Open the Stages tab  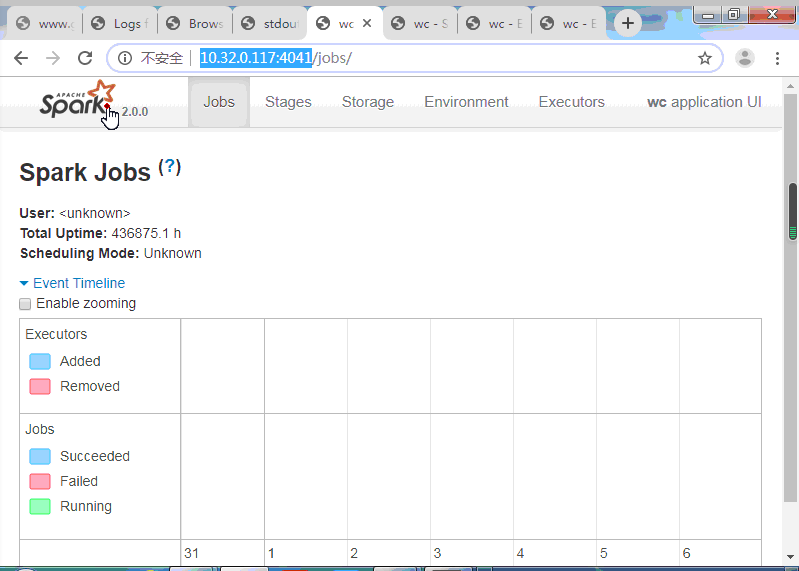[x=288, y=102]
